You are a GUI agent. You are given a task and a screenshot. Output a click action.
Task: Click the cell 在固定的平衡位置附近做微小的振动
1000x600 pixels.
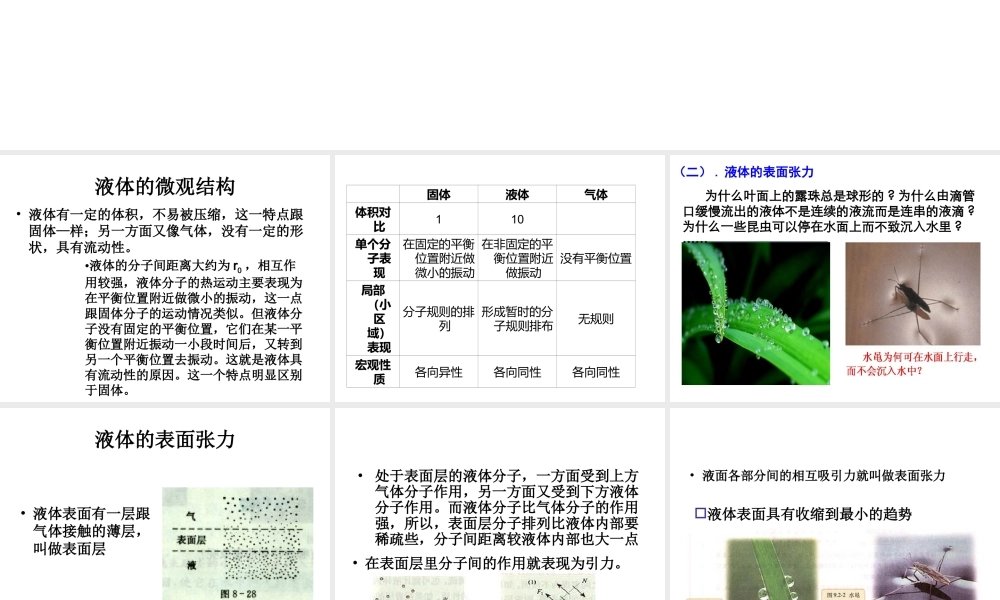coord(438,258)
